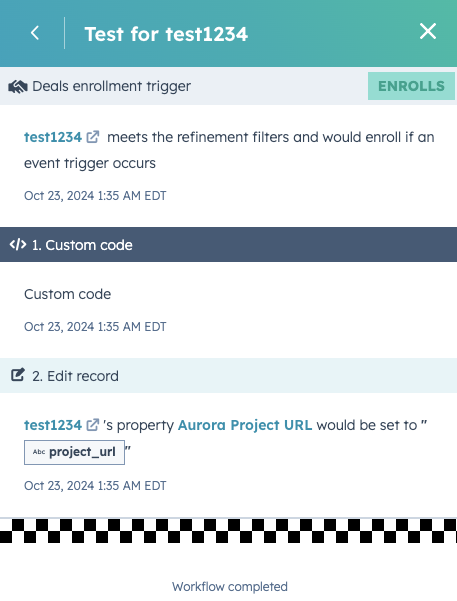Open external link icon in enrollment trigger section
This screenshot has width=457, height=601.
point(93,137)
